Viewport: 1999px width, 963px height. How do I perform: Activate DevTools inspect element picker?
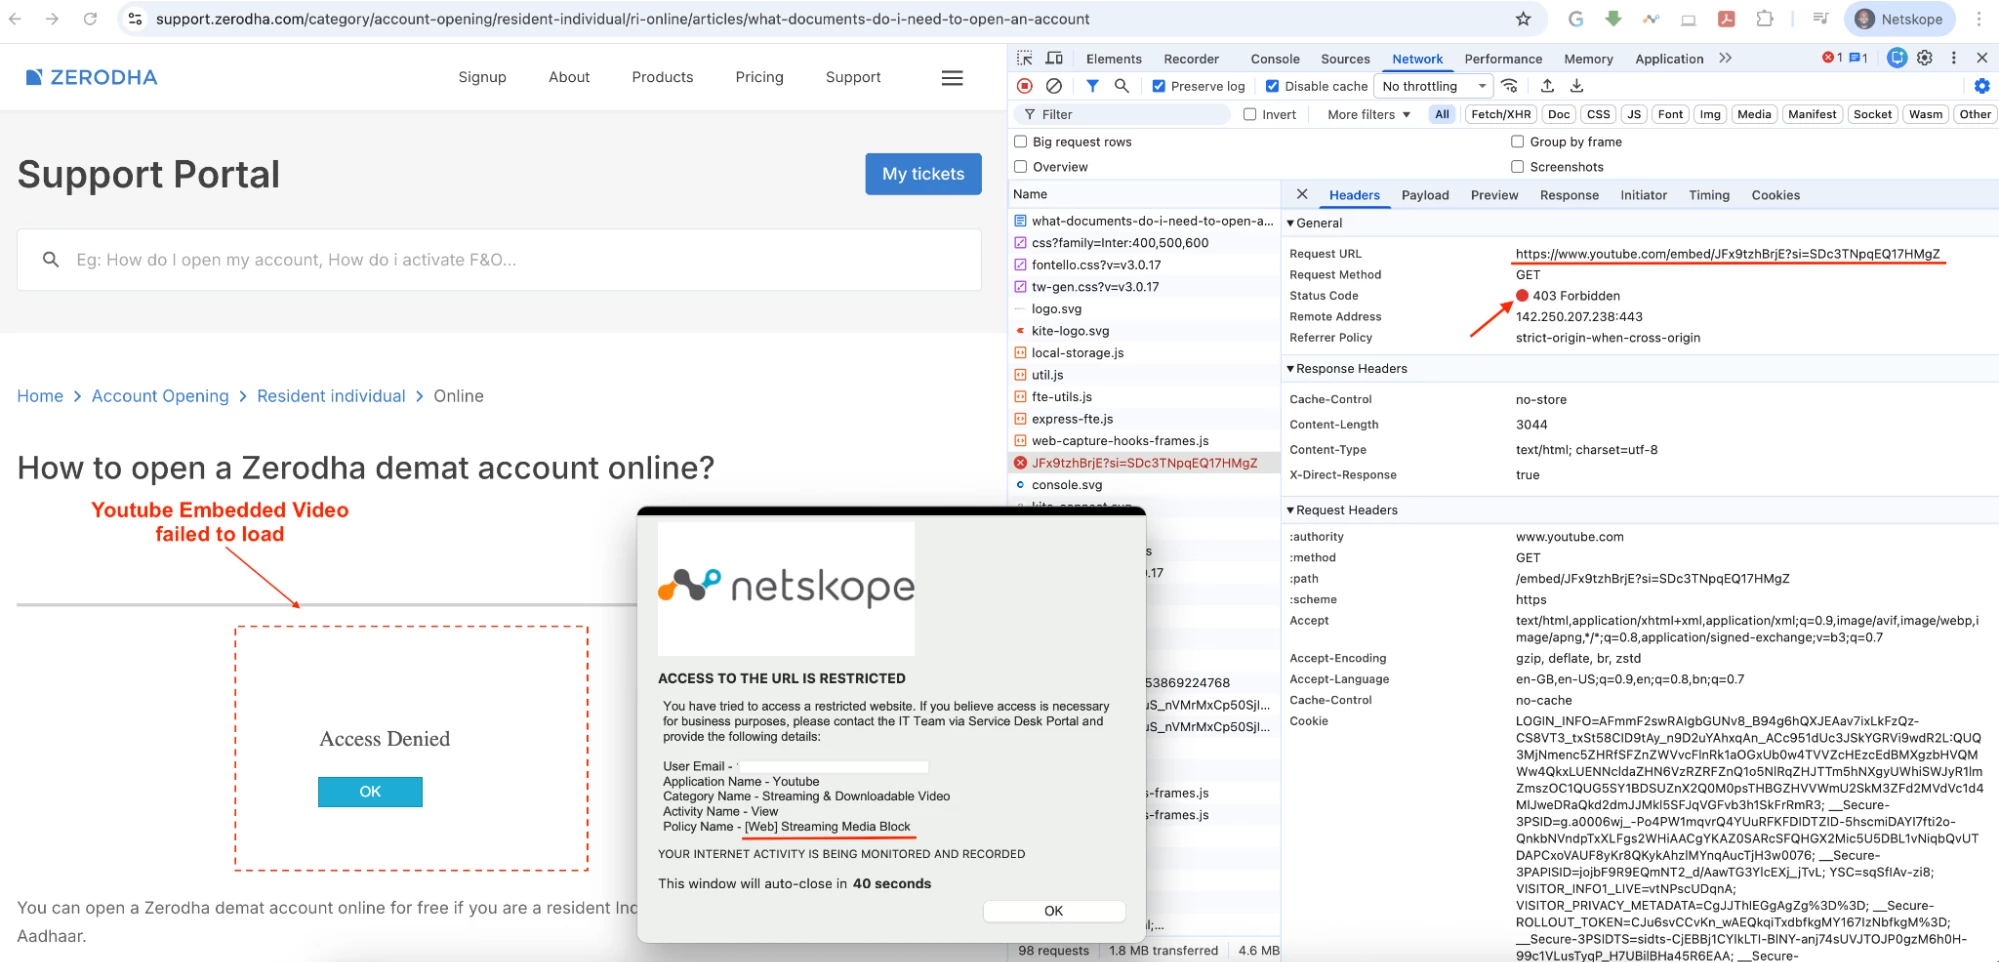click(1025, 58)
